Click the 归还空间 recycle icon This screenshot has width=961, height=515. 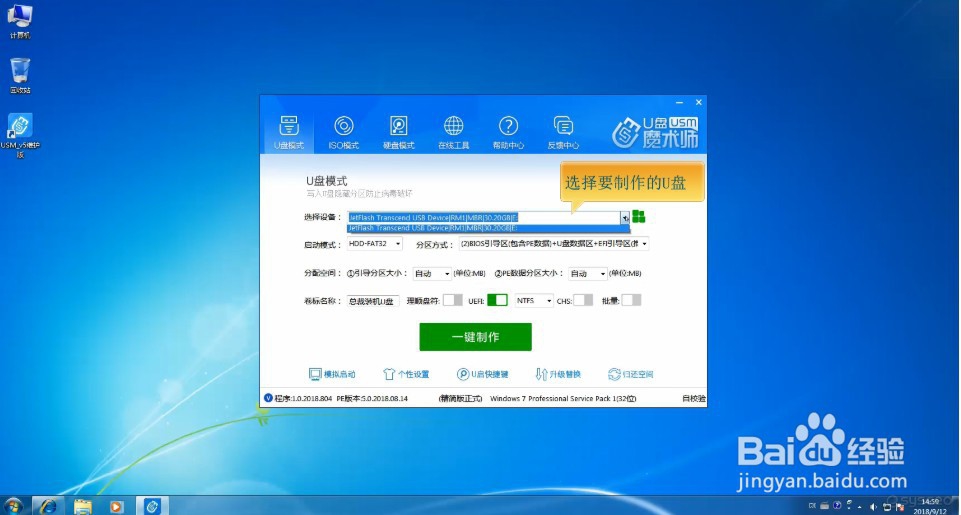coord(614,375)
